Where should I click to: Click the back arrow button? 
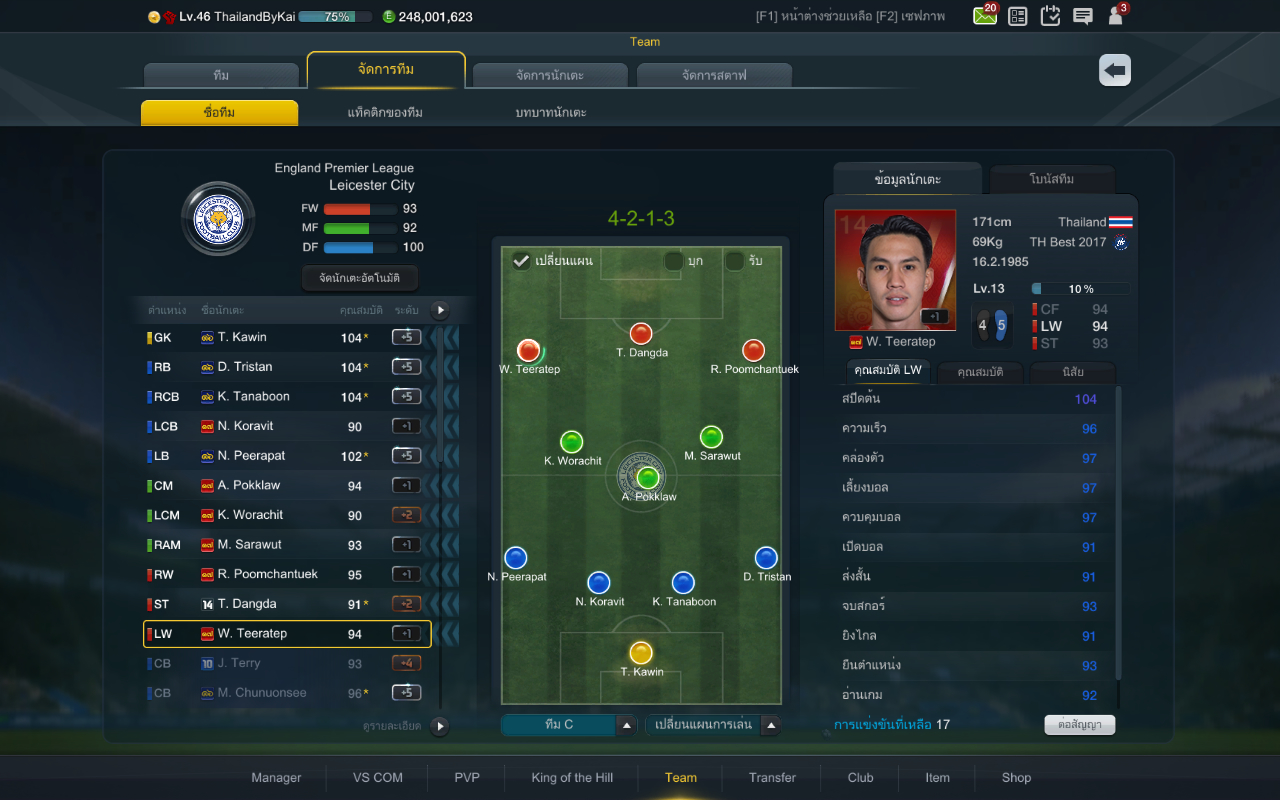pos(1115,70)
